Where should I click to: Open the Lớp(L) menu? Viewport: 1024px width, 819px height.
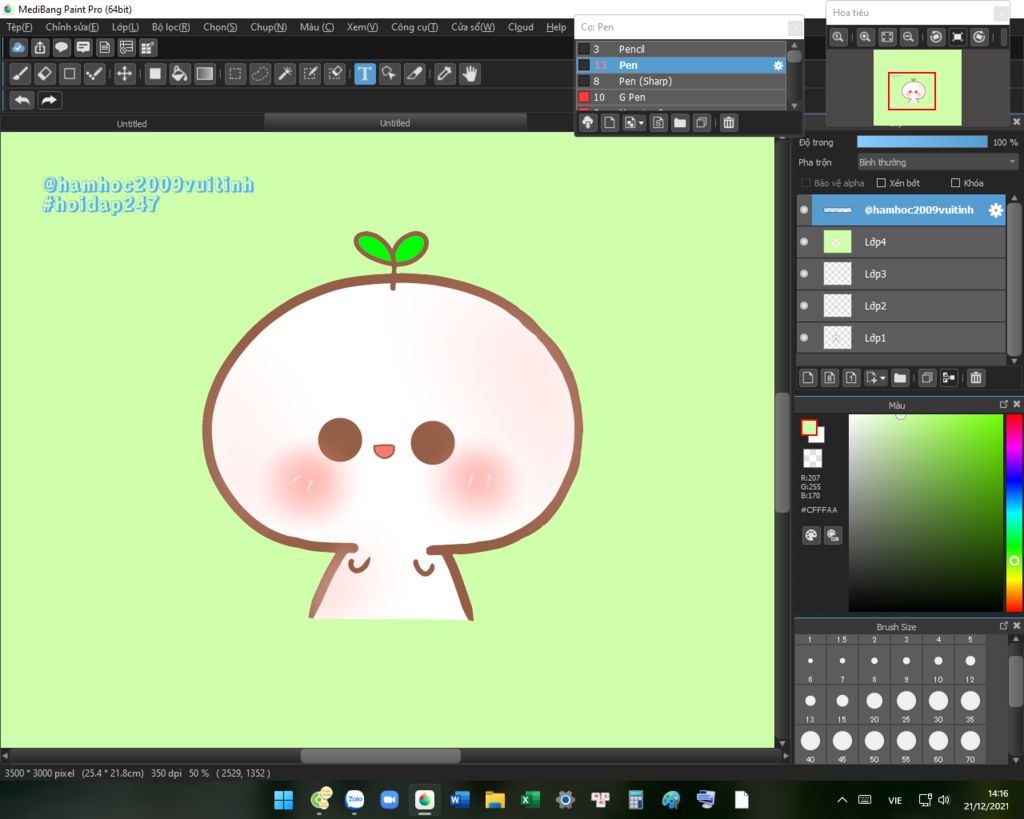coord(125,27)
